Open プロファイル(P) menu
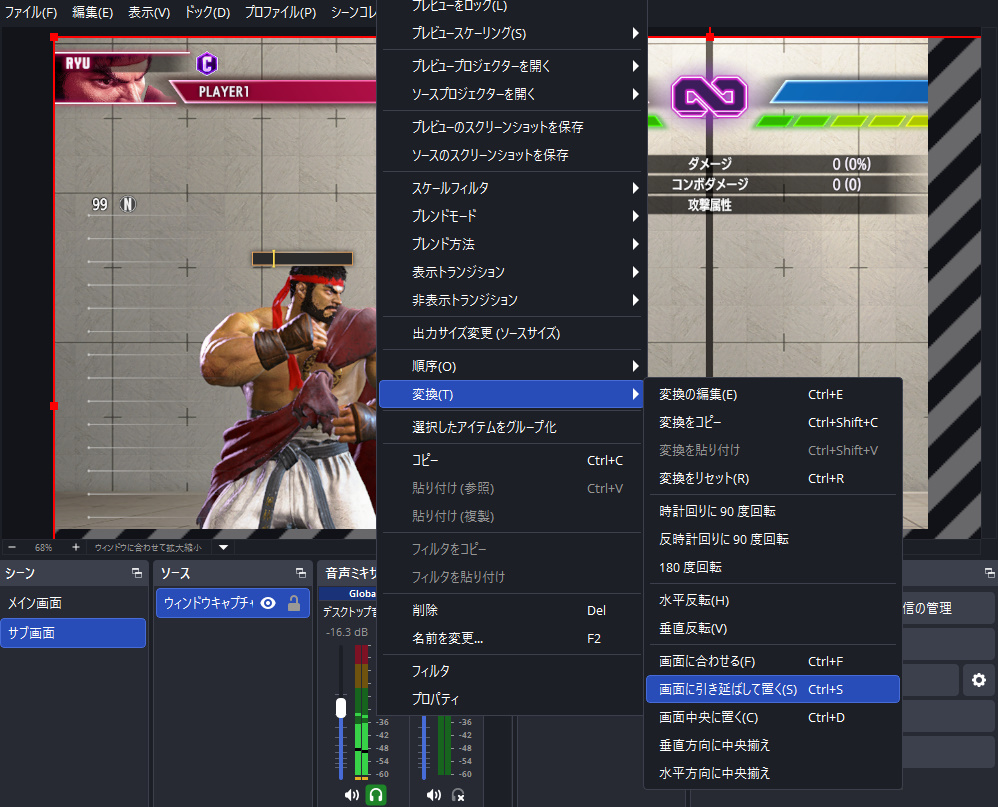The width and height of the screenshot is (998, 807). click(280, 12)
